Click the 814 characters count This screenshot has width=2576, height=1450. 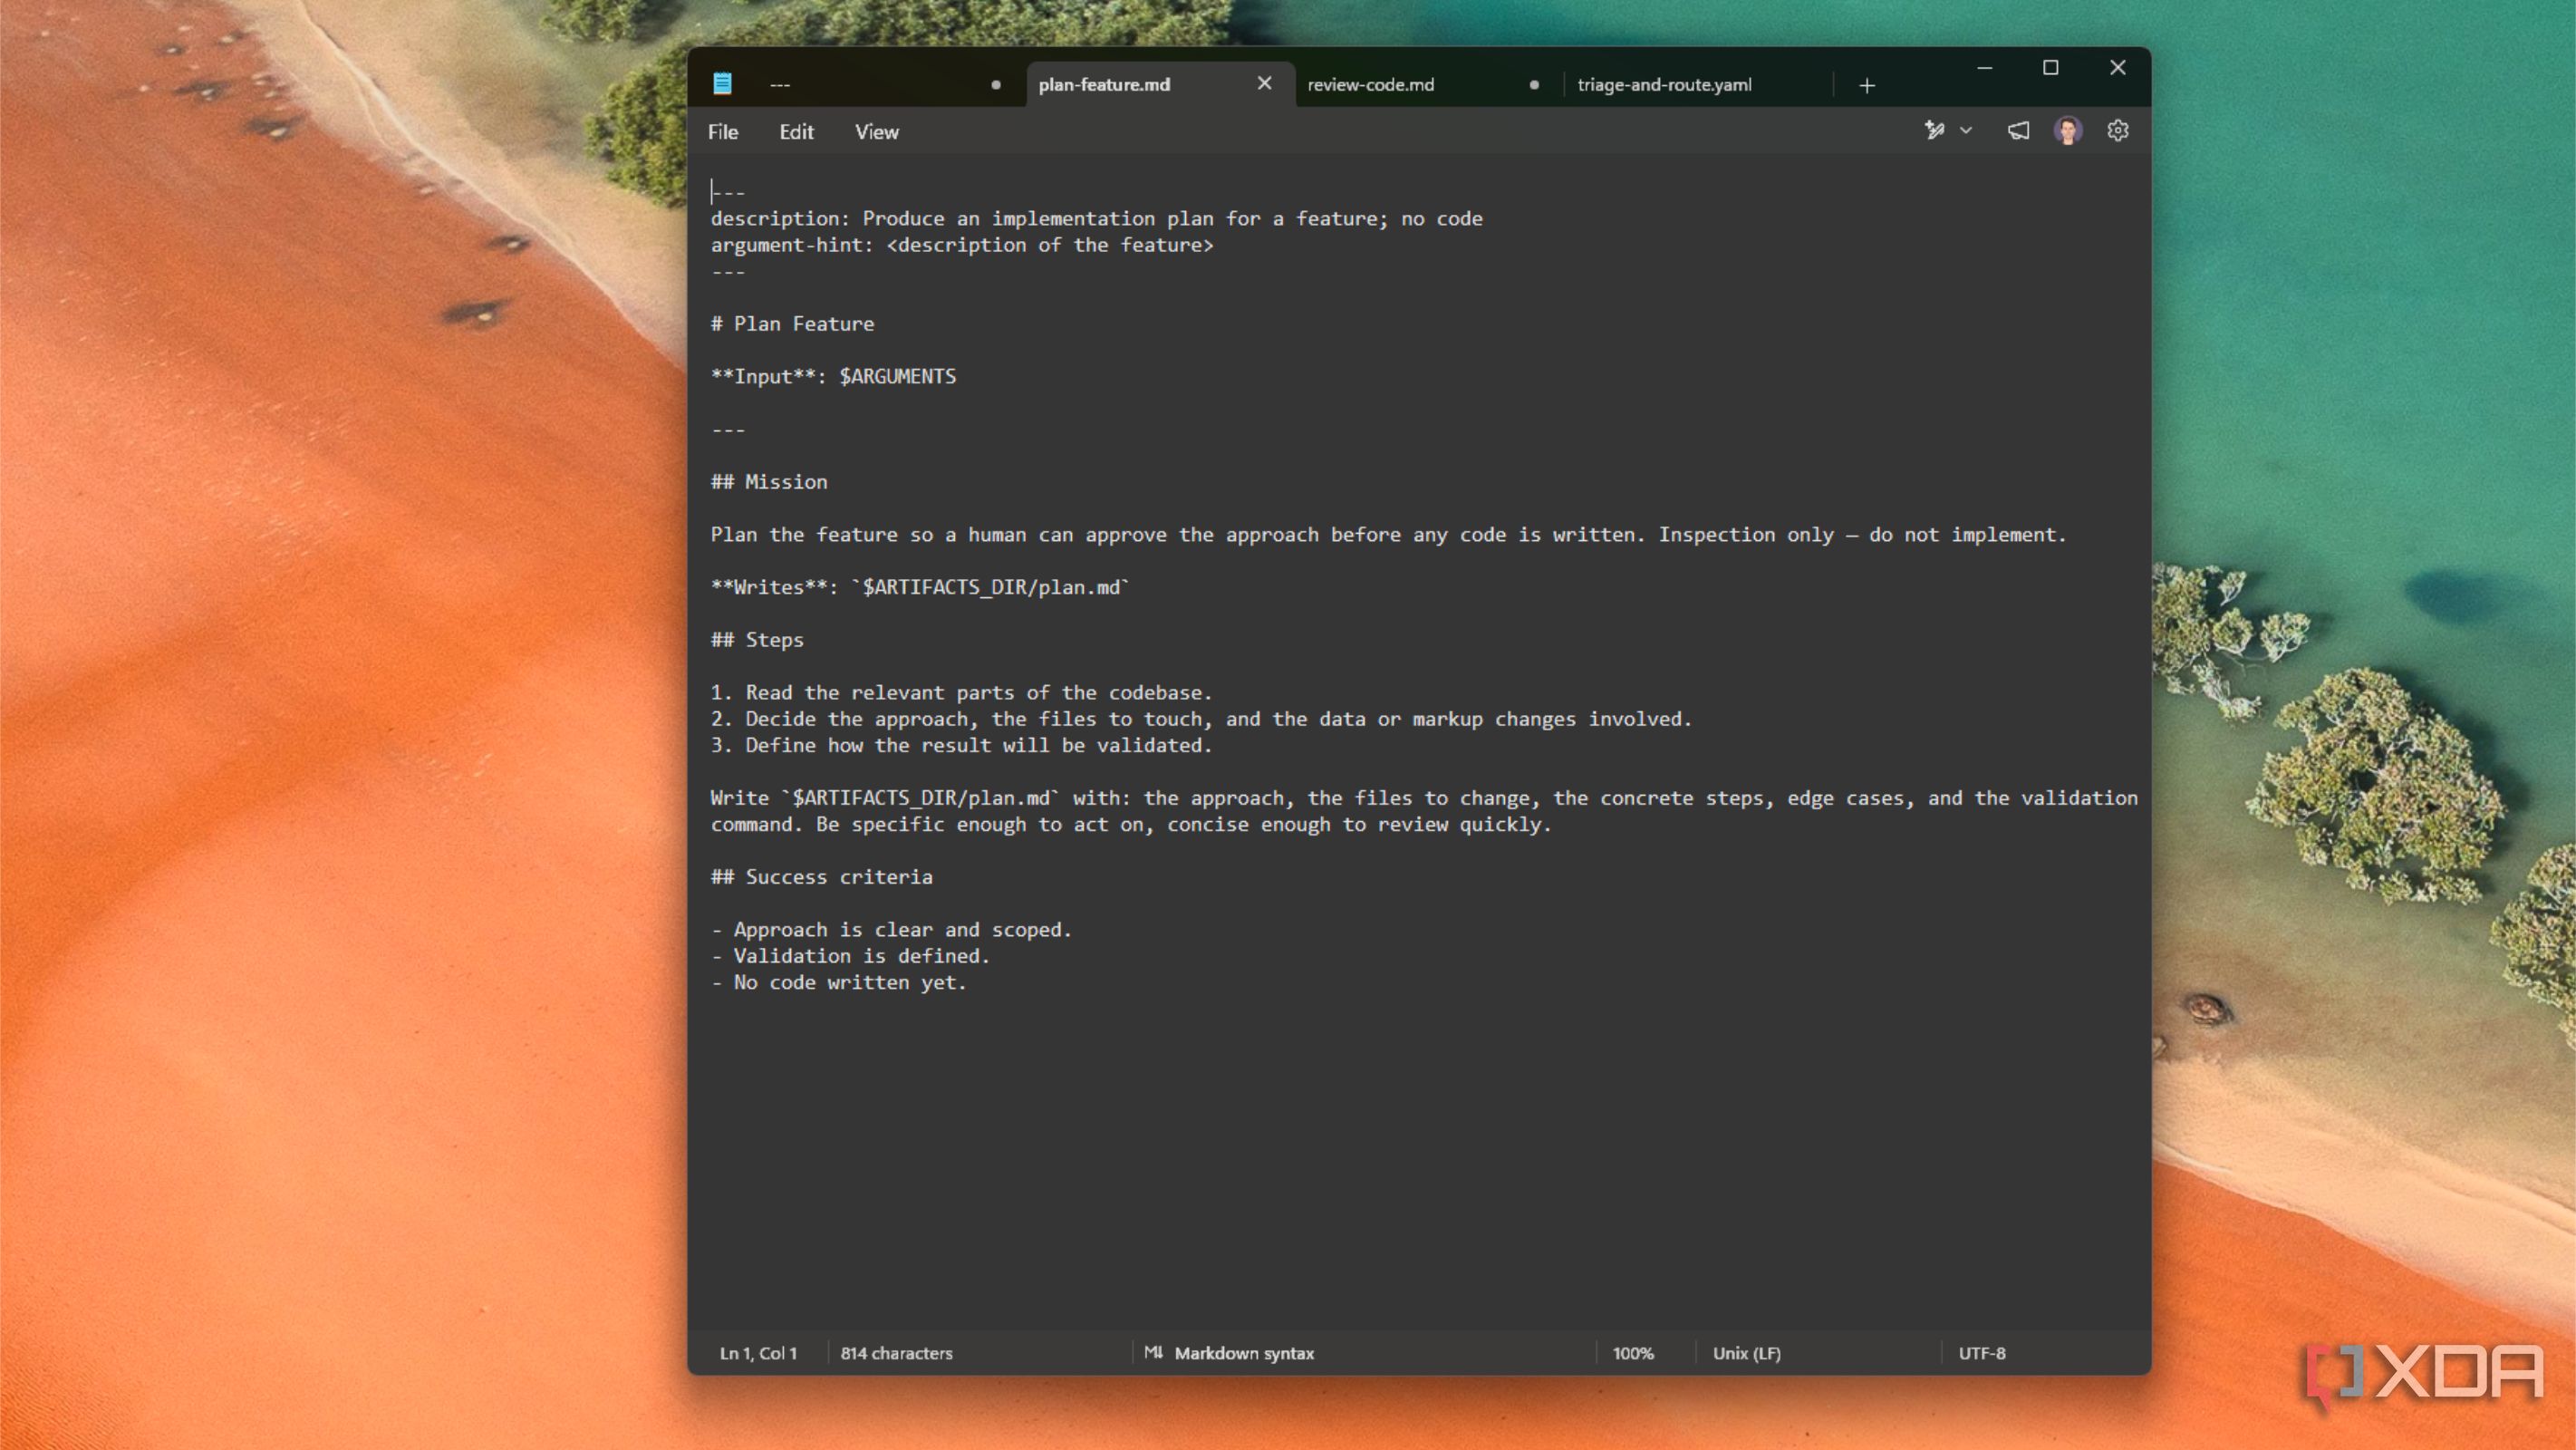point(896,1353)
